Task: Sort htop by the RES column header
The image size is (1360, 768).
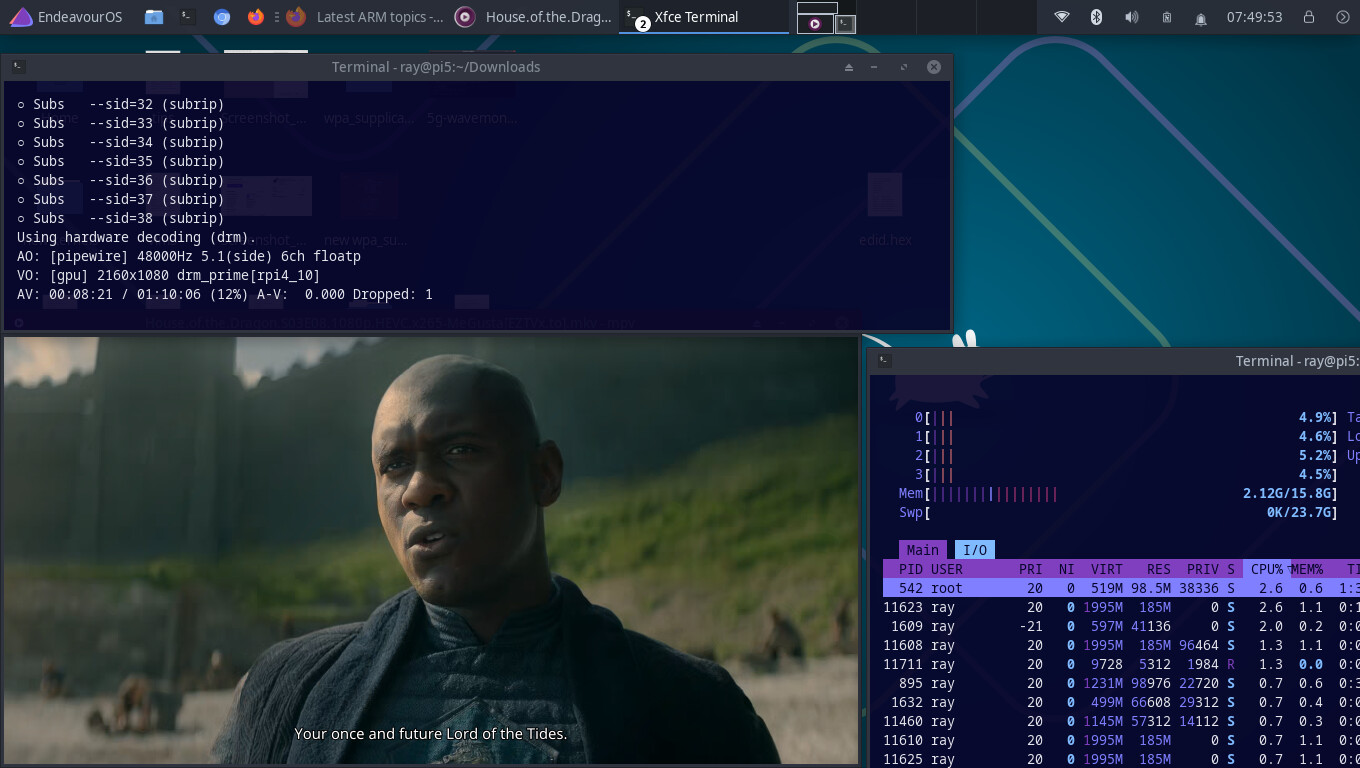Action: [x=1158, y=569]
